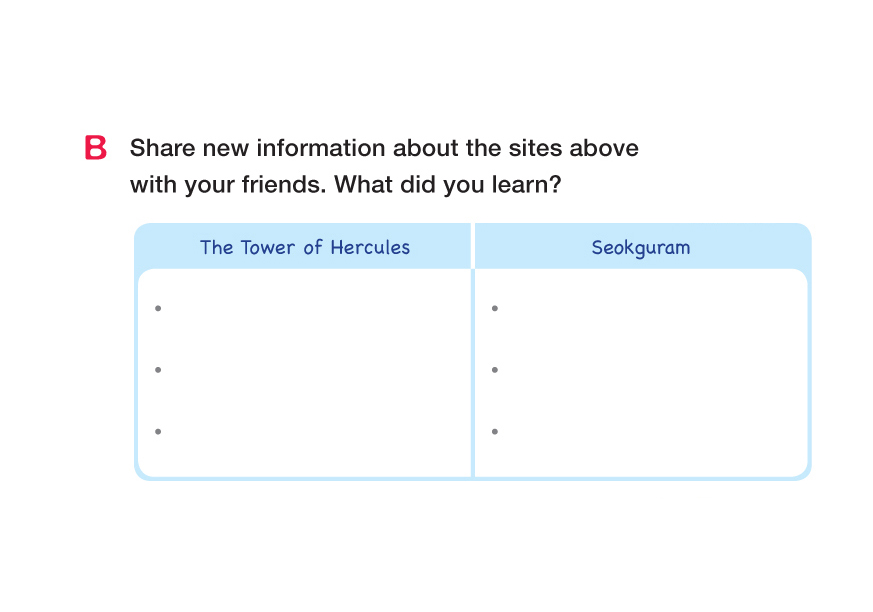Select the first bullet under Tower of Hercules

point(158,308)
